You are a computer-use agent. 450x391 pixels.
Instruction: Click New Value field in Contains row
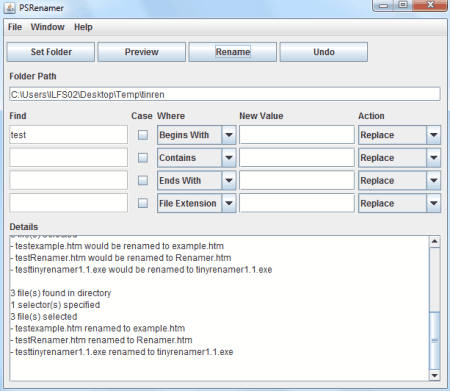pyautogui.click(x=297, y=157)
